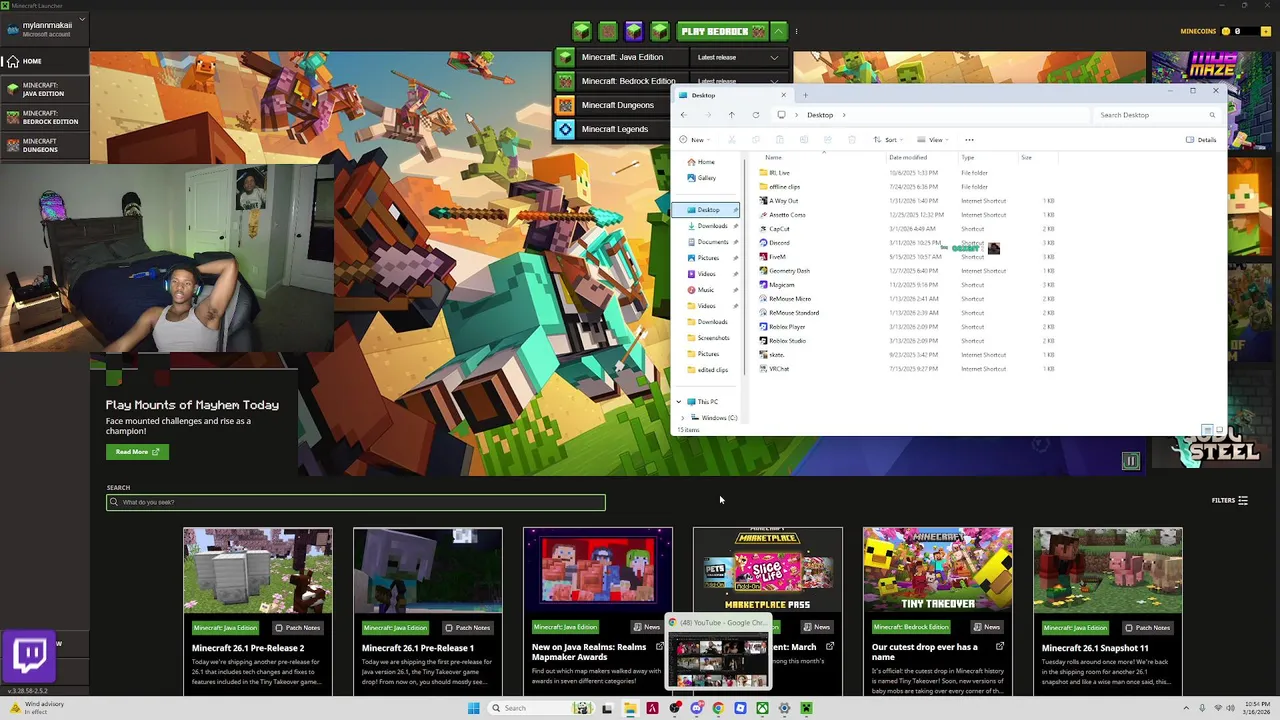Expand the mylannmakaii account menu
The image size is (1280, 720).
[x=46, y=28]
